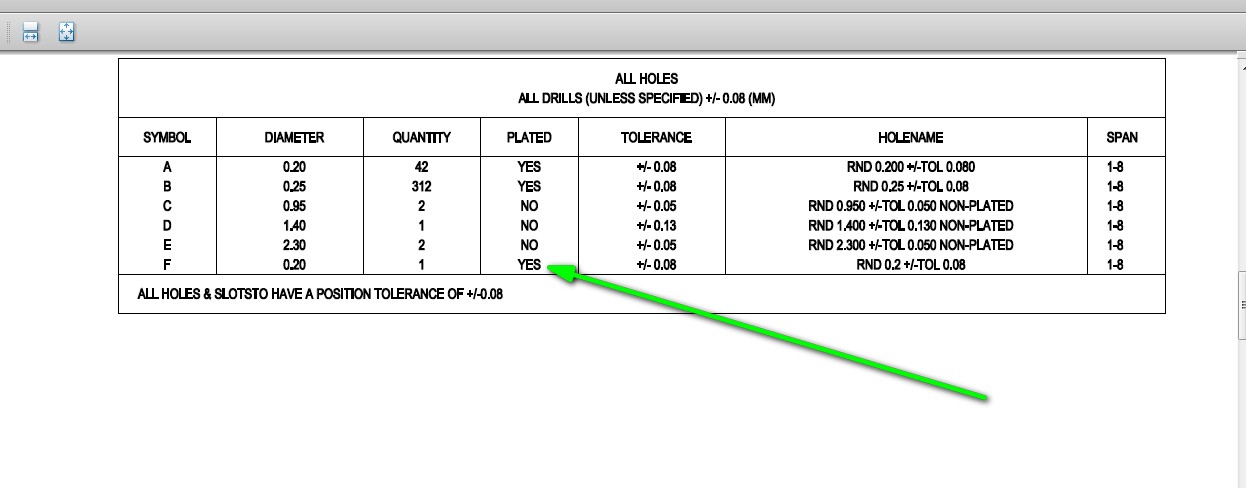Viewport: 1246px width, 488px height.
Task: Select symbol A in the table
Action: [x=167, y=167]
